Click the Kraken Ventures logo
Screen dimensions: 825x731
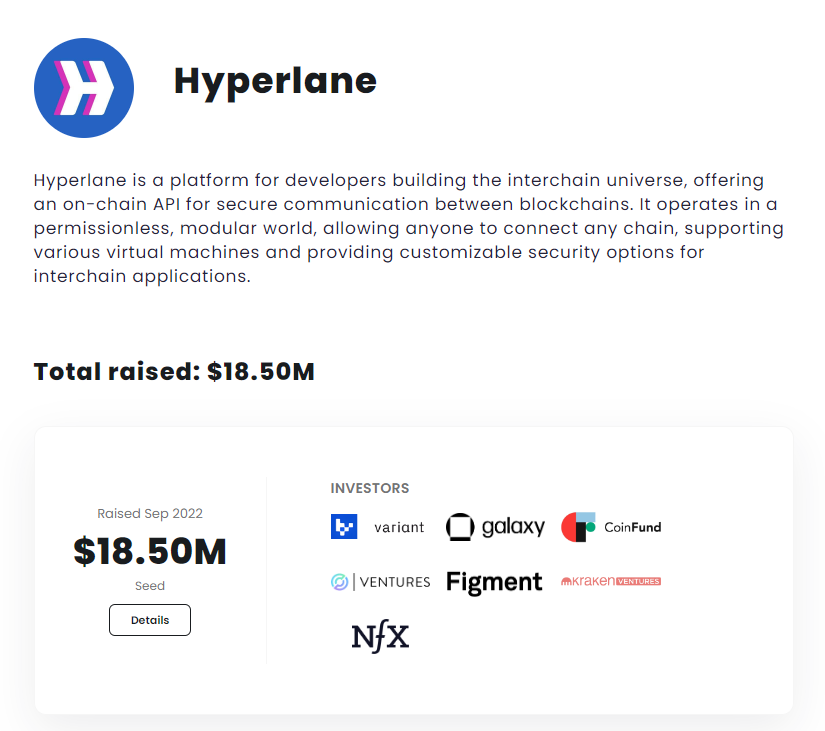(610, 580)
